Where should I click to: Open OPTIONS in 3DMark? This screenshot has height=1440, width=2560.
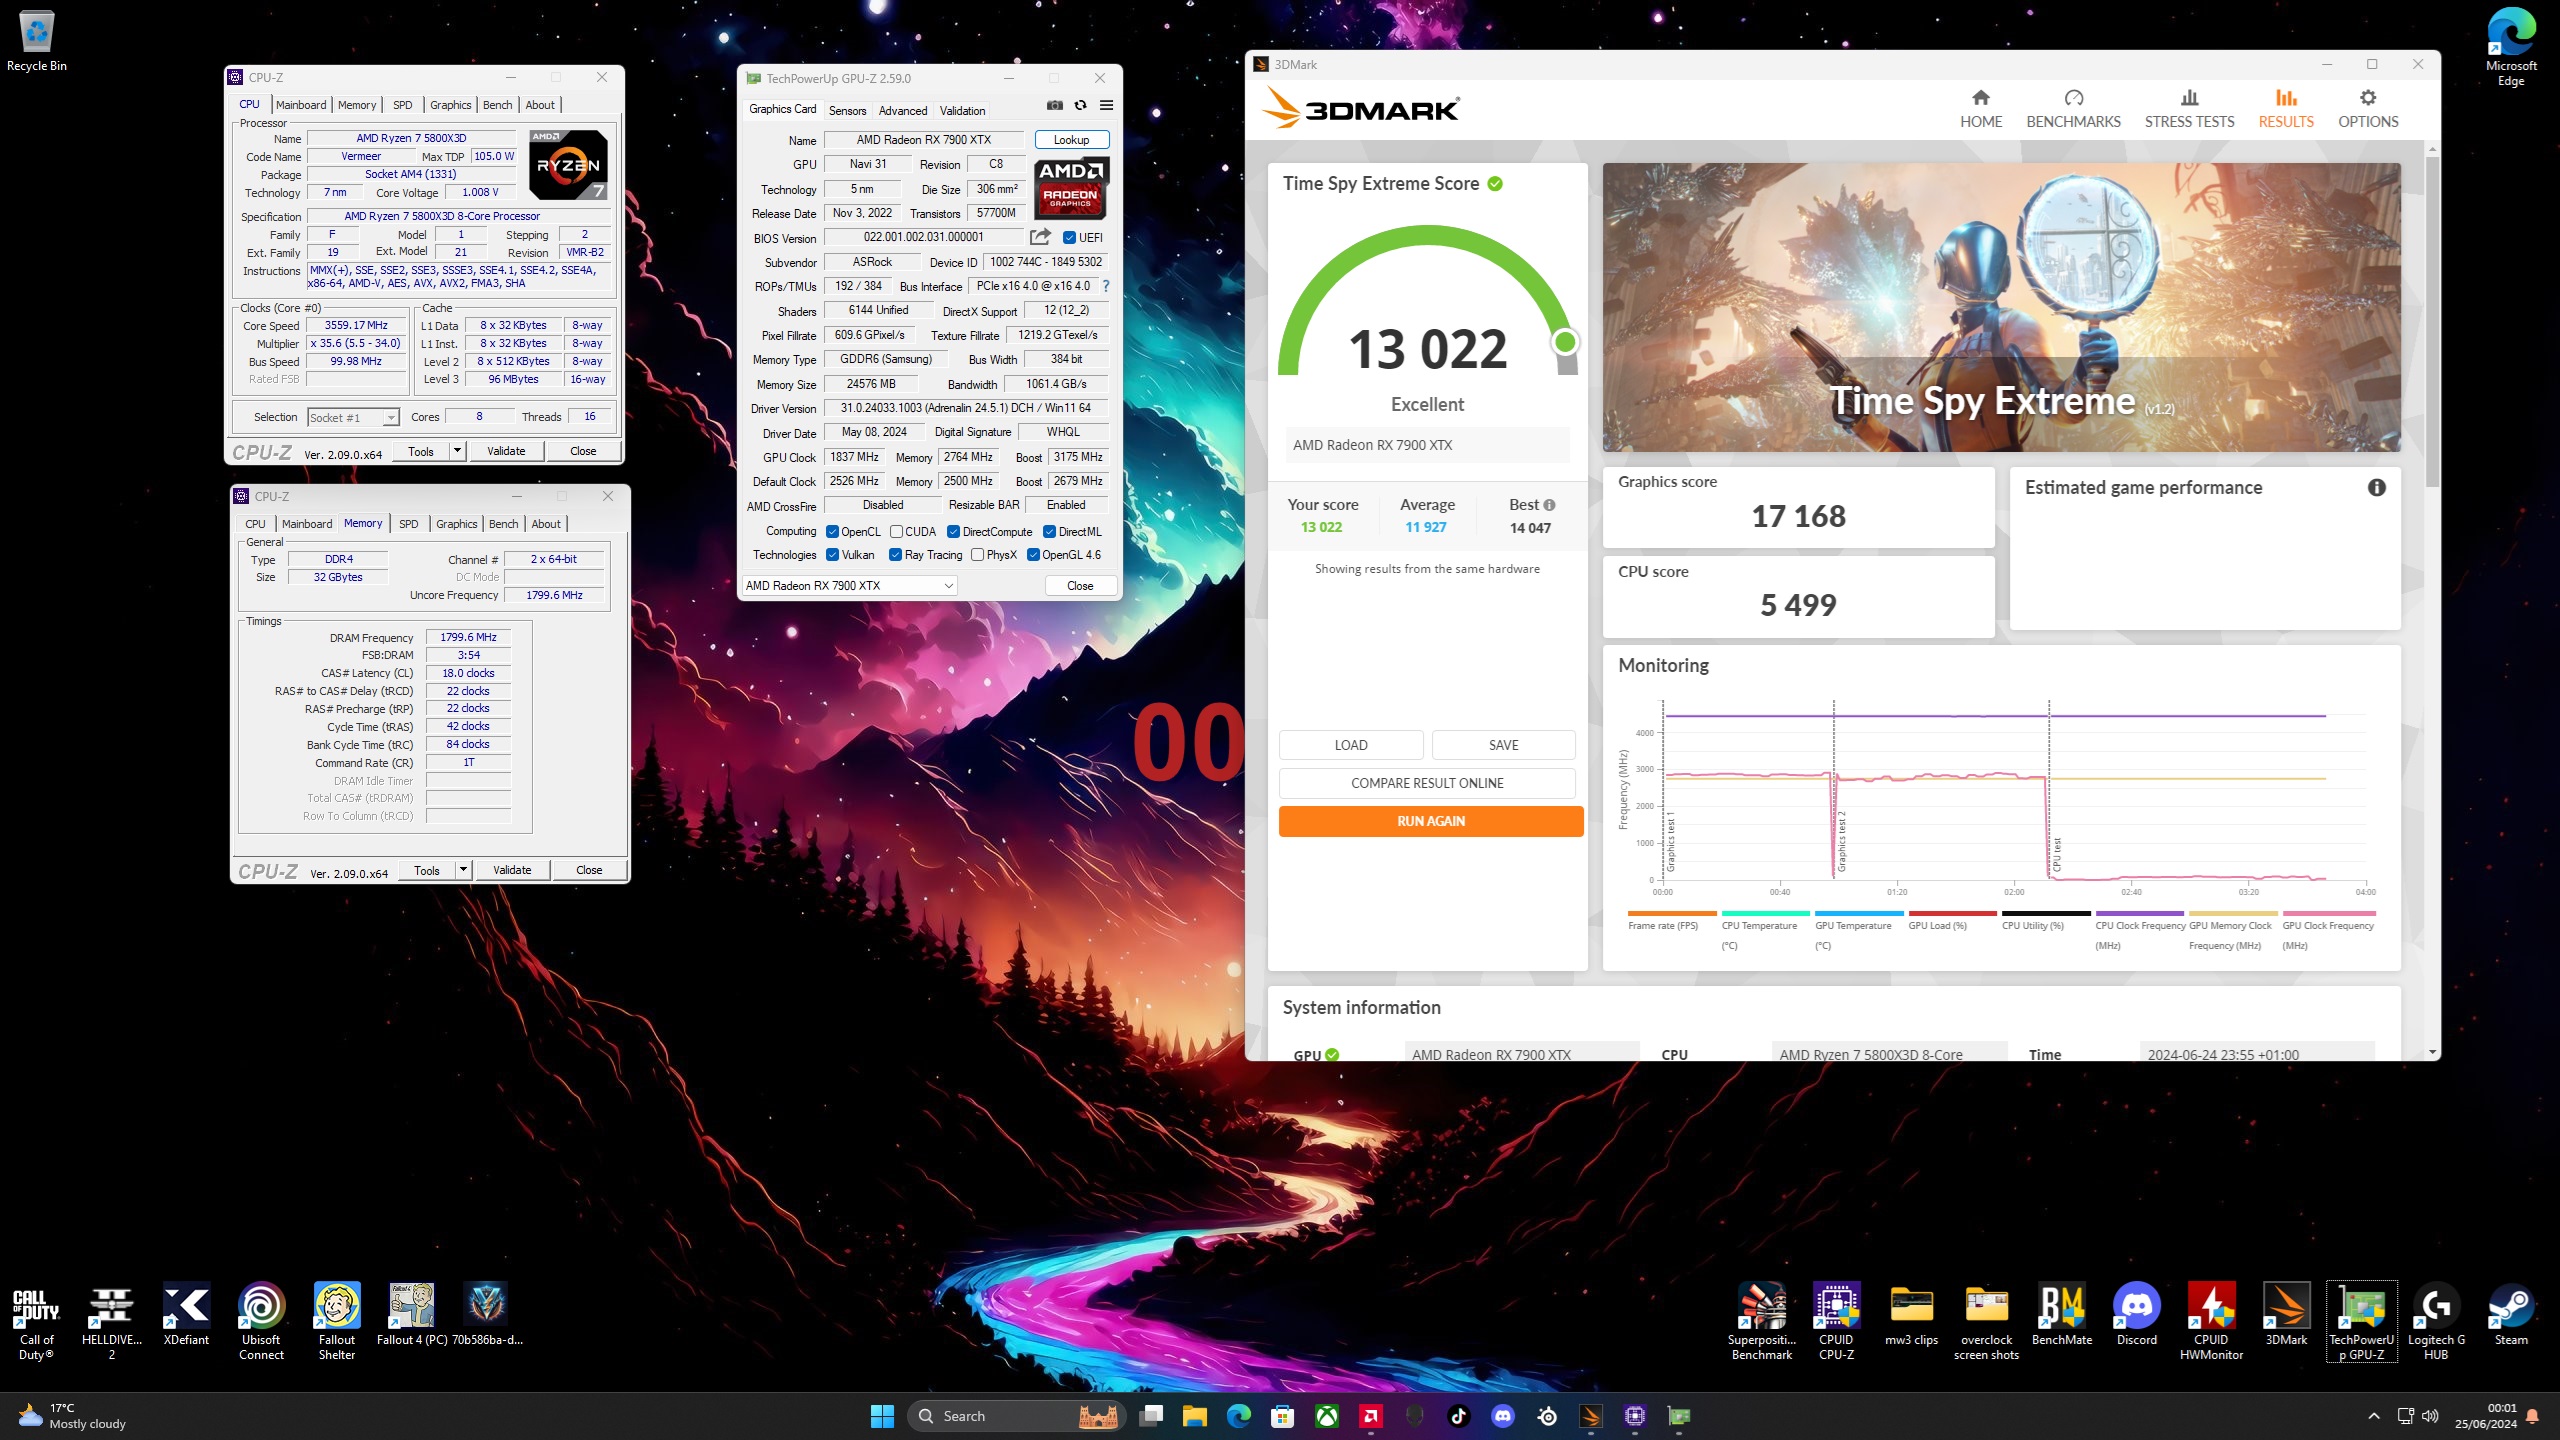pyautogui.click(x=2368, y=109)
